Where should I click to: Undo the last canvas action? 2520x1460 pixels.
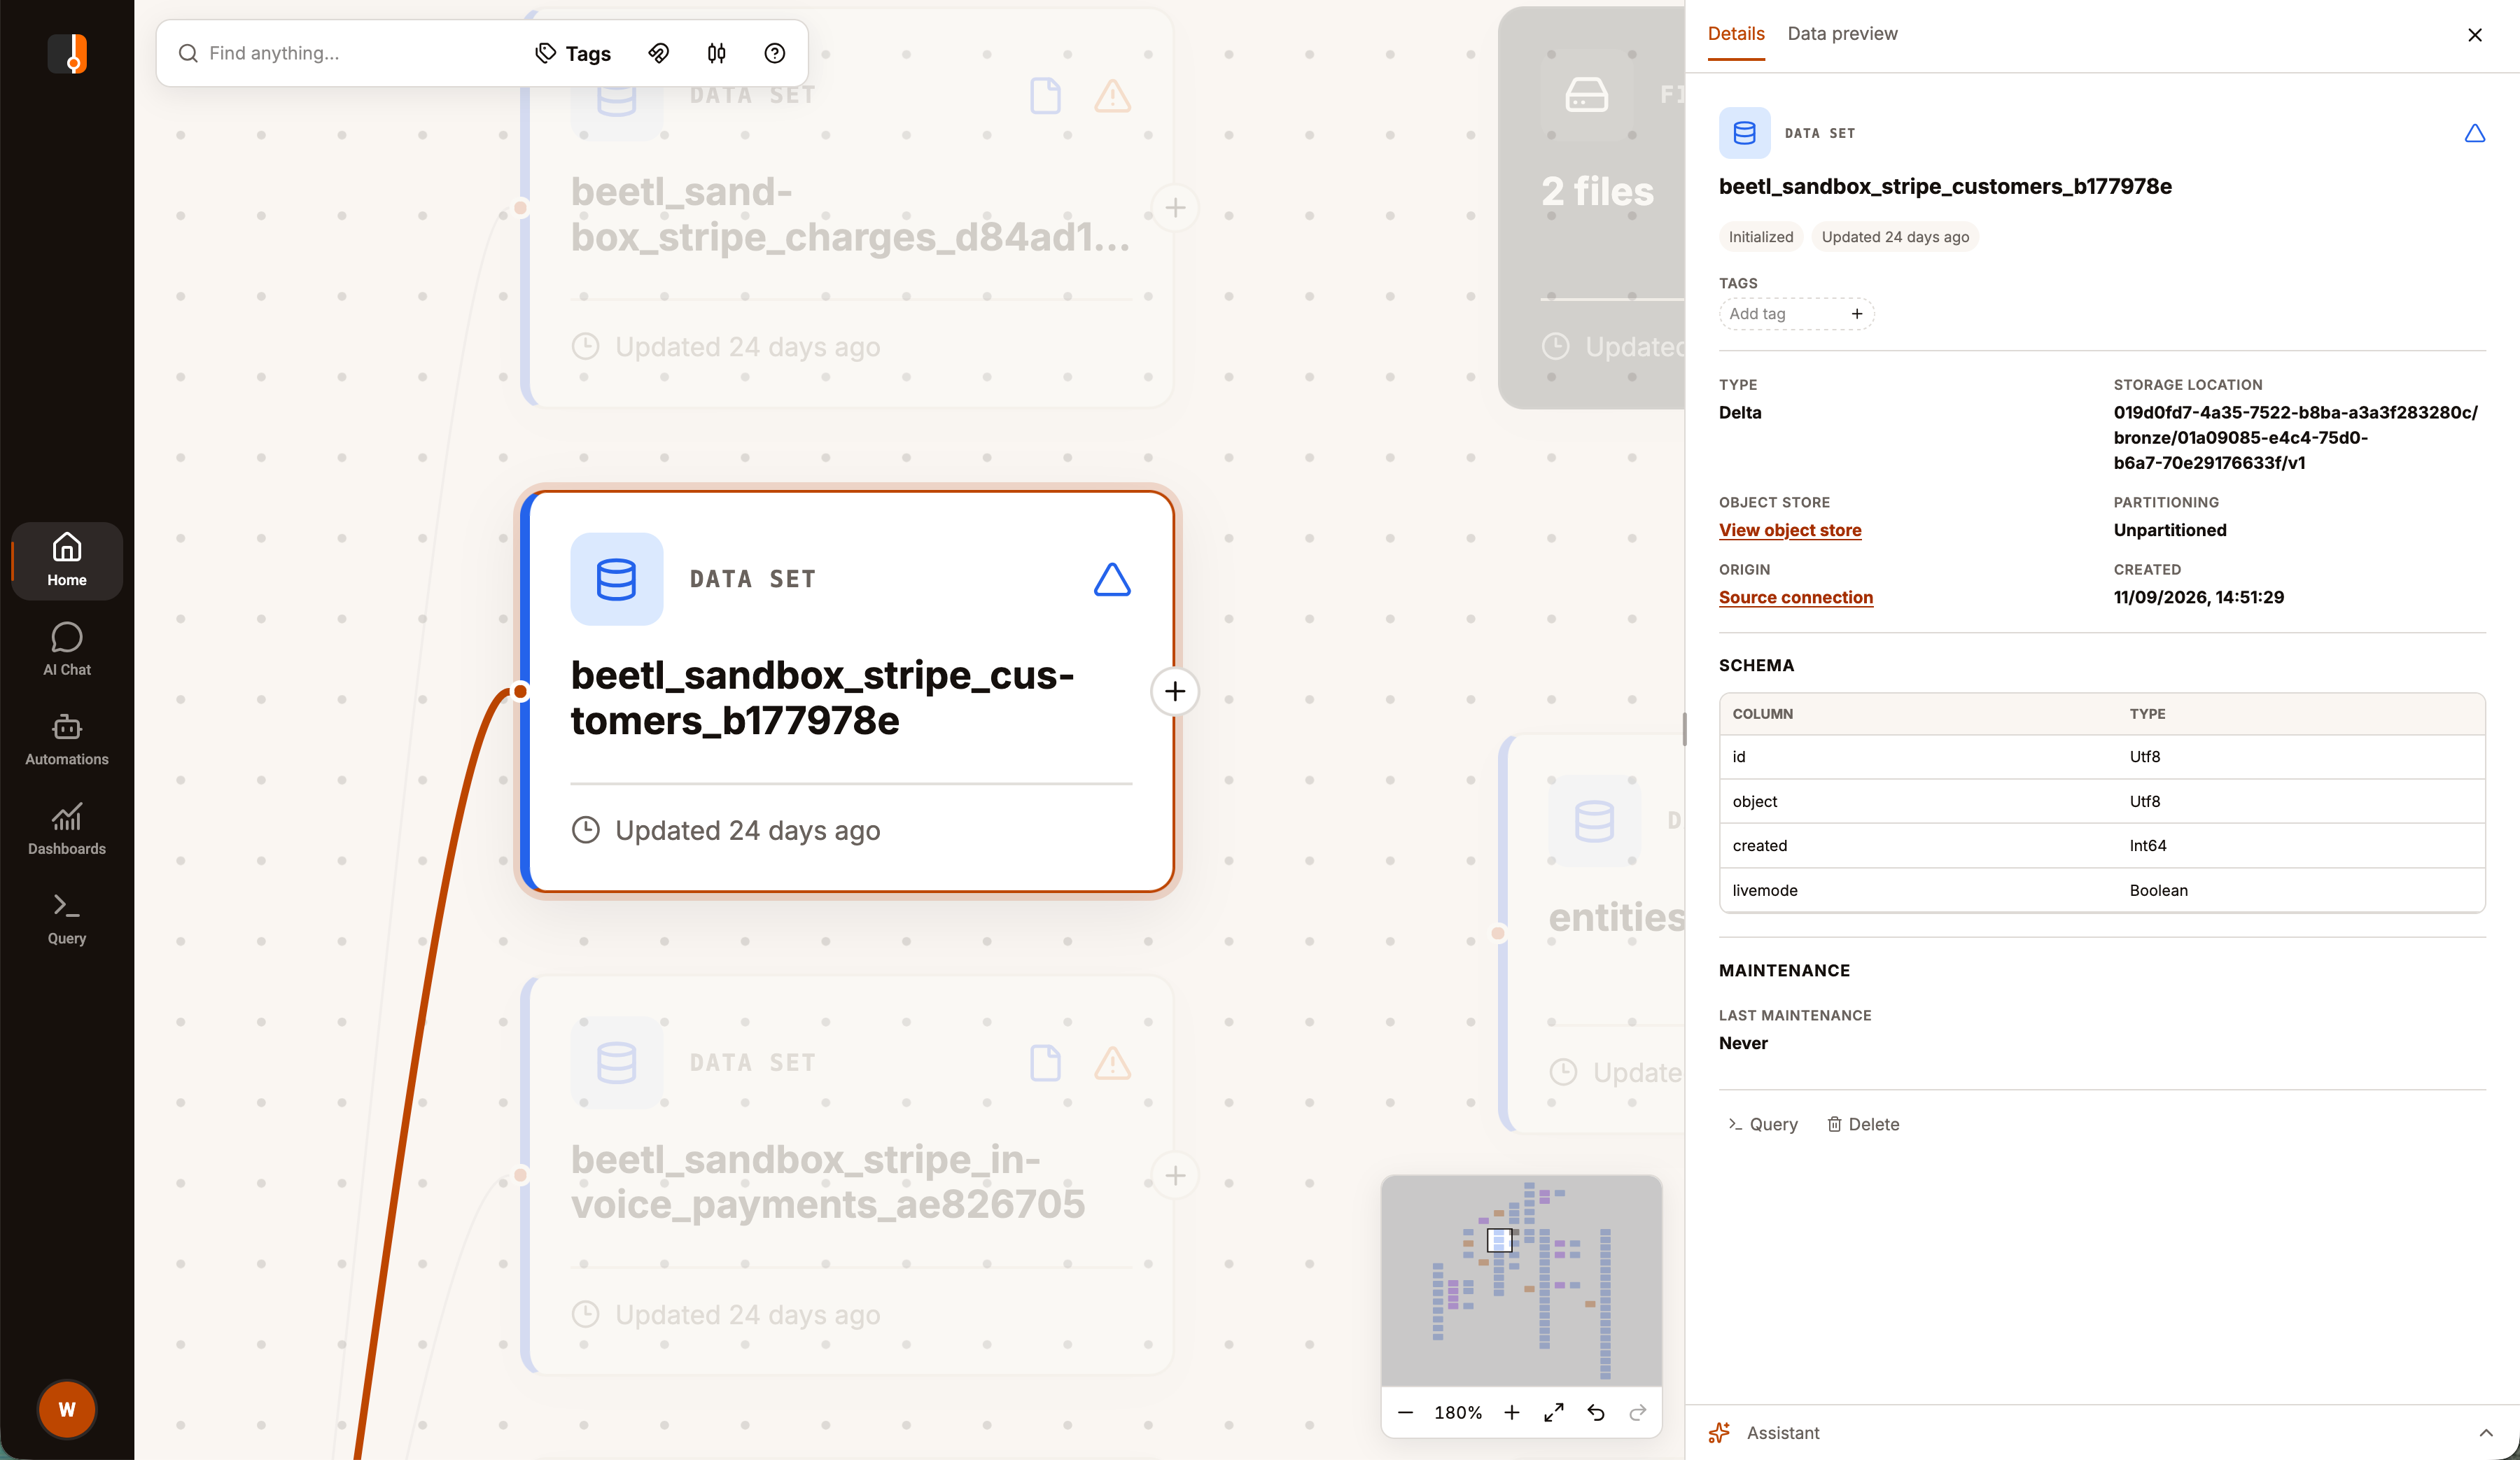click(x=1596, y=1412)
